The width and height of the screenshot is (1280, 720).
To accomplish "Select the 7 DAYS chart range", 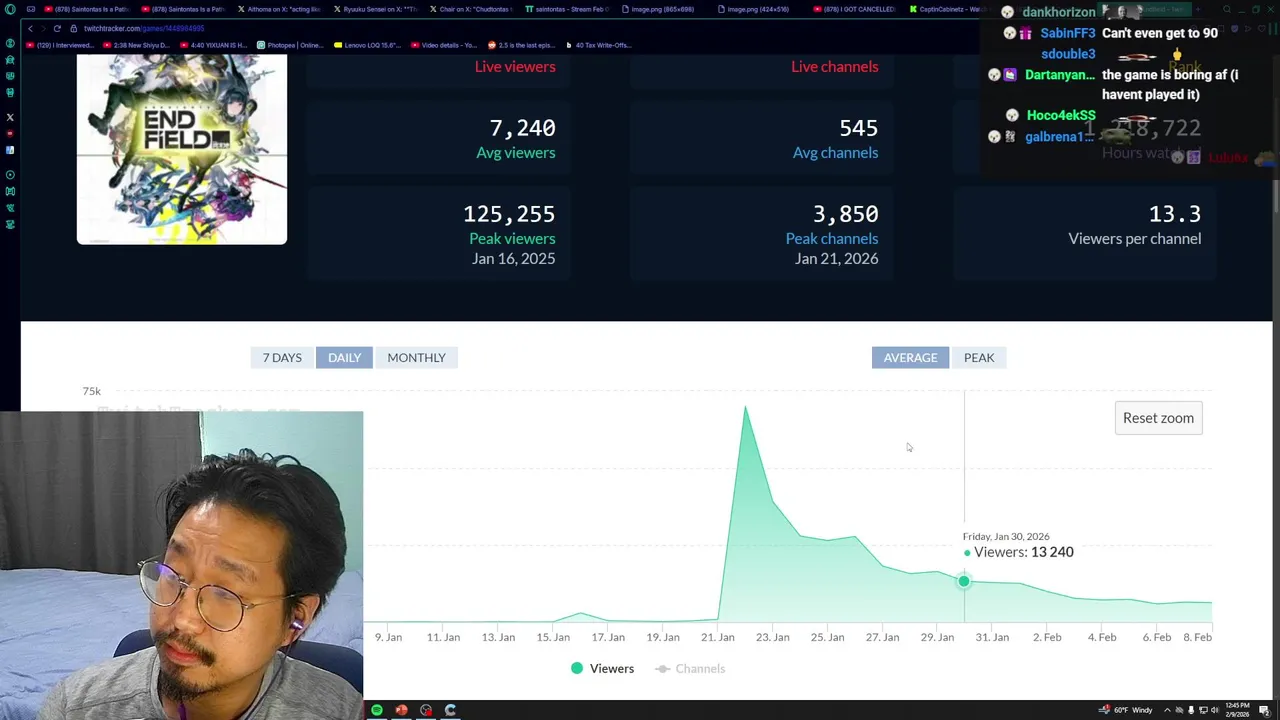I will tap(282, 357).
